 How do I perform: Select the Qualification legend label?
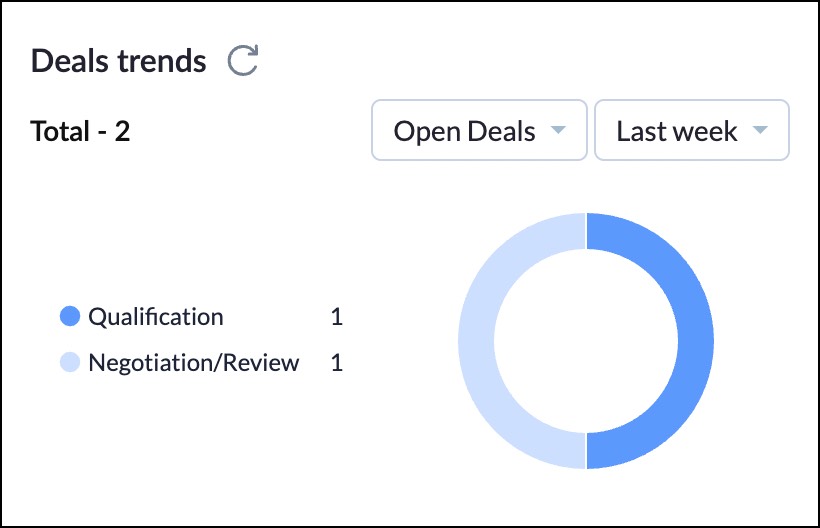click(156, 317)
